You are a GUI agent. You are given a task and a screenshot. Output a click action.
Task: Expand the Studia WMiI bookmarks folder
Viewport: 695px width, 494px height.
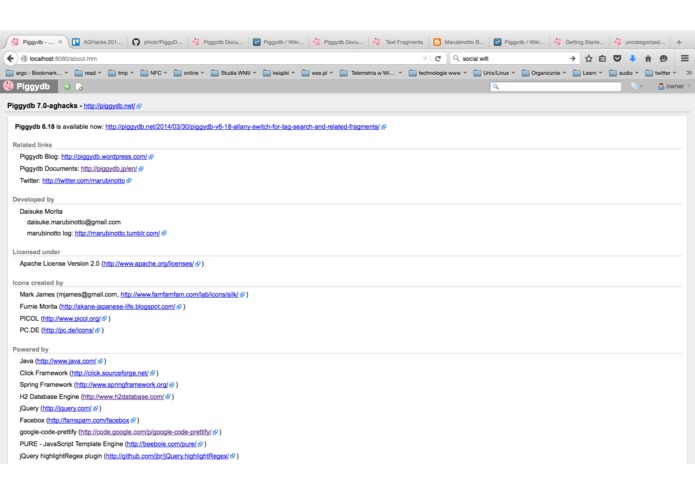tap(234, 73)
